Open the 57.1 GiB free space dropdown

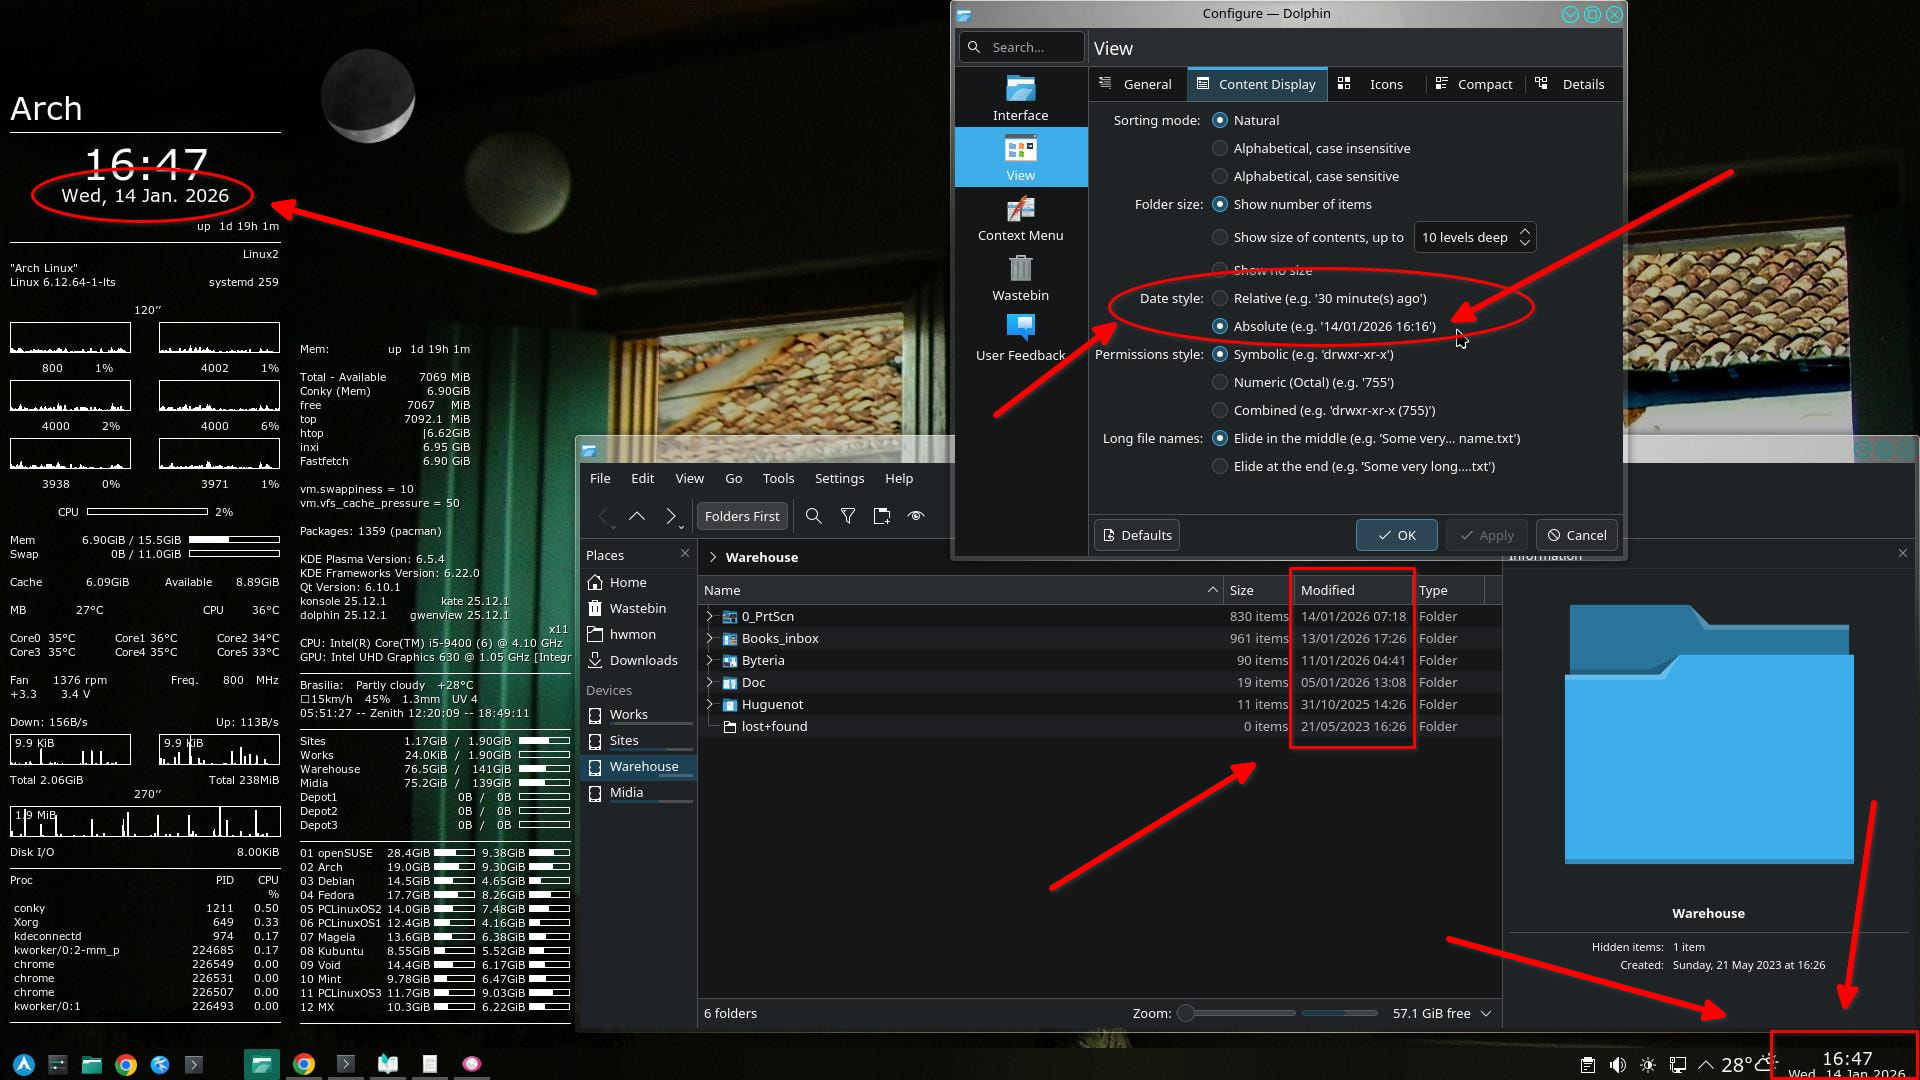pyautogui.click(x=1441, y=1013)
